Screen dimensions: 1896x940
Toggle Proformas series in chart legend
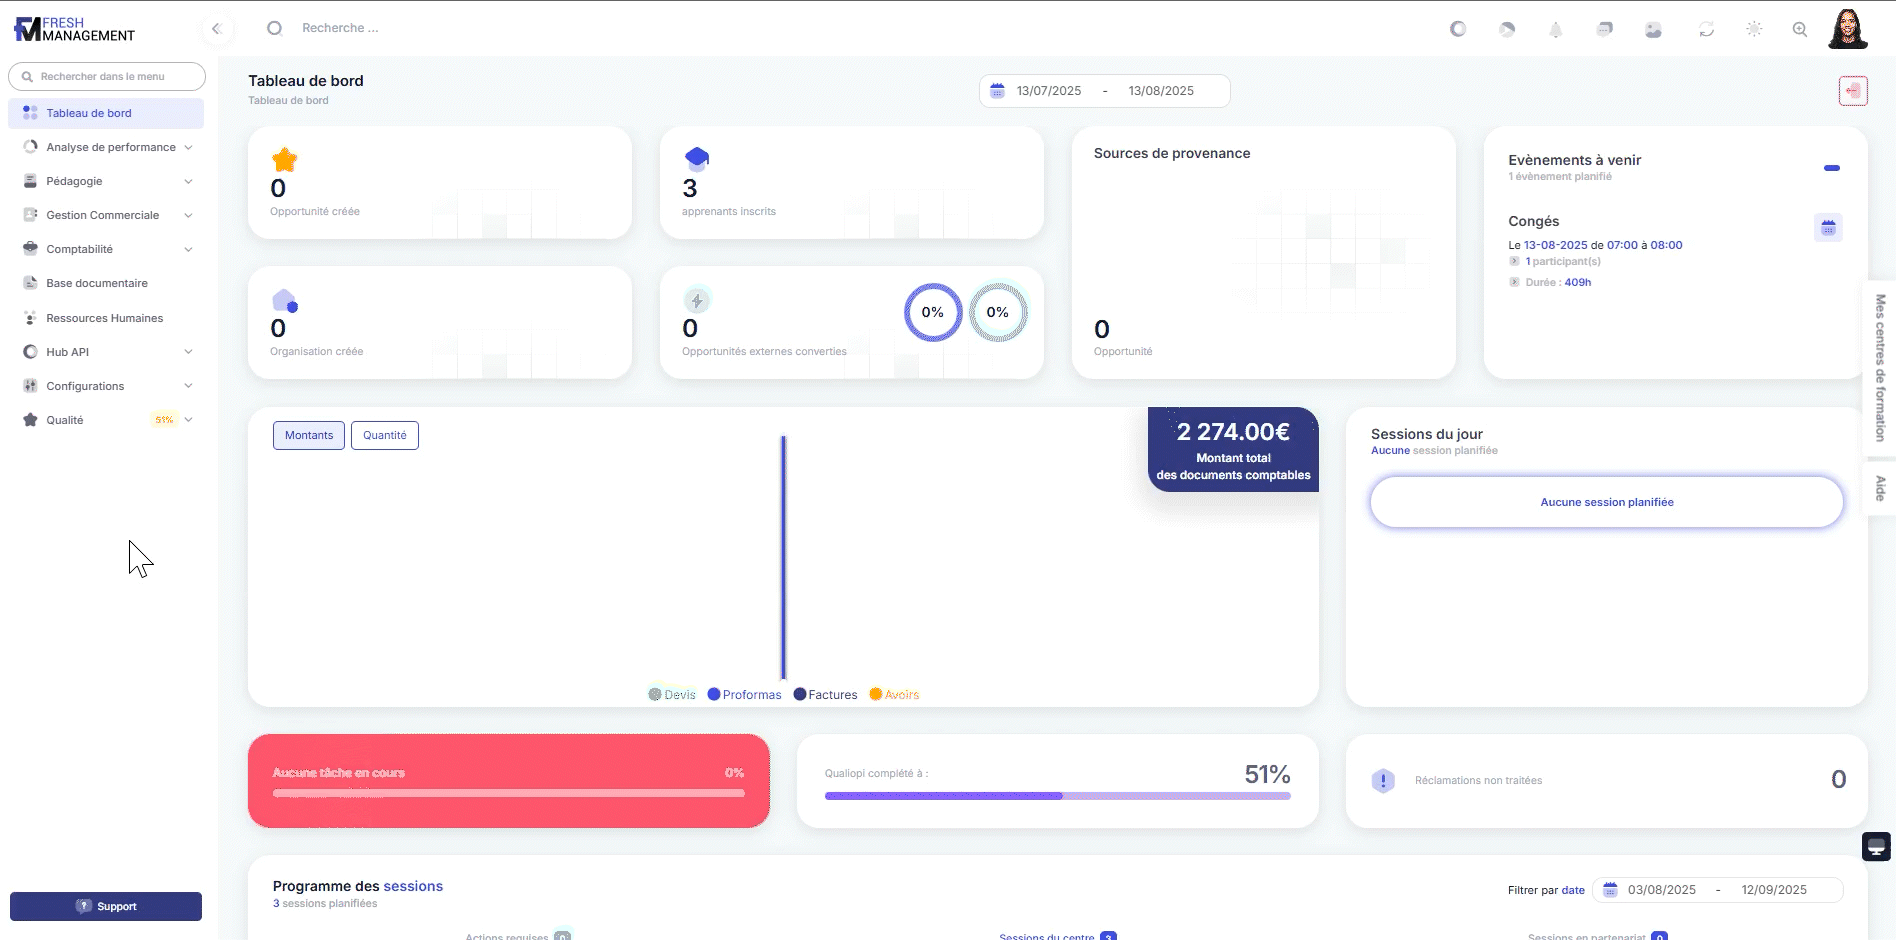[744, 695]
